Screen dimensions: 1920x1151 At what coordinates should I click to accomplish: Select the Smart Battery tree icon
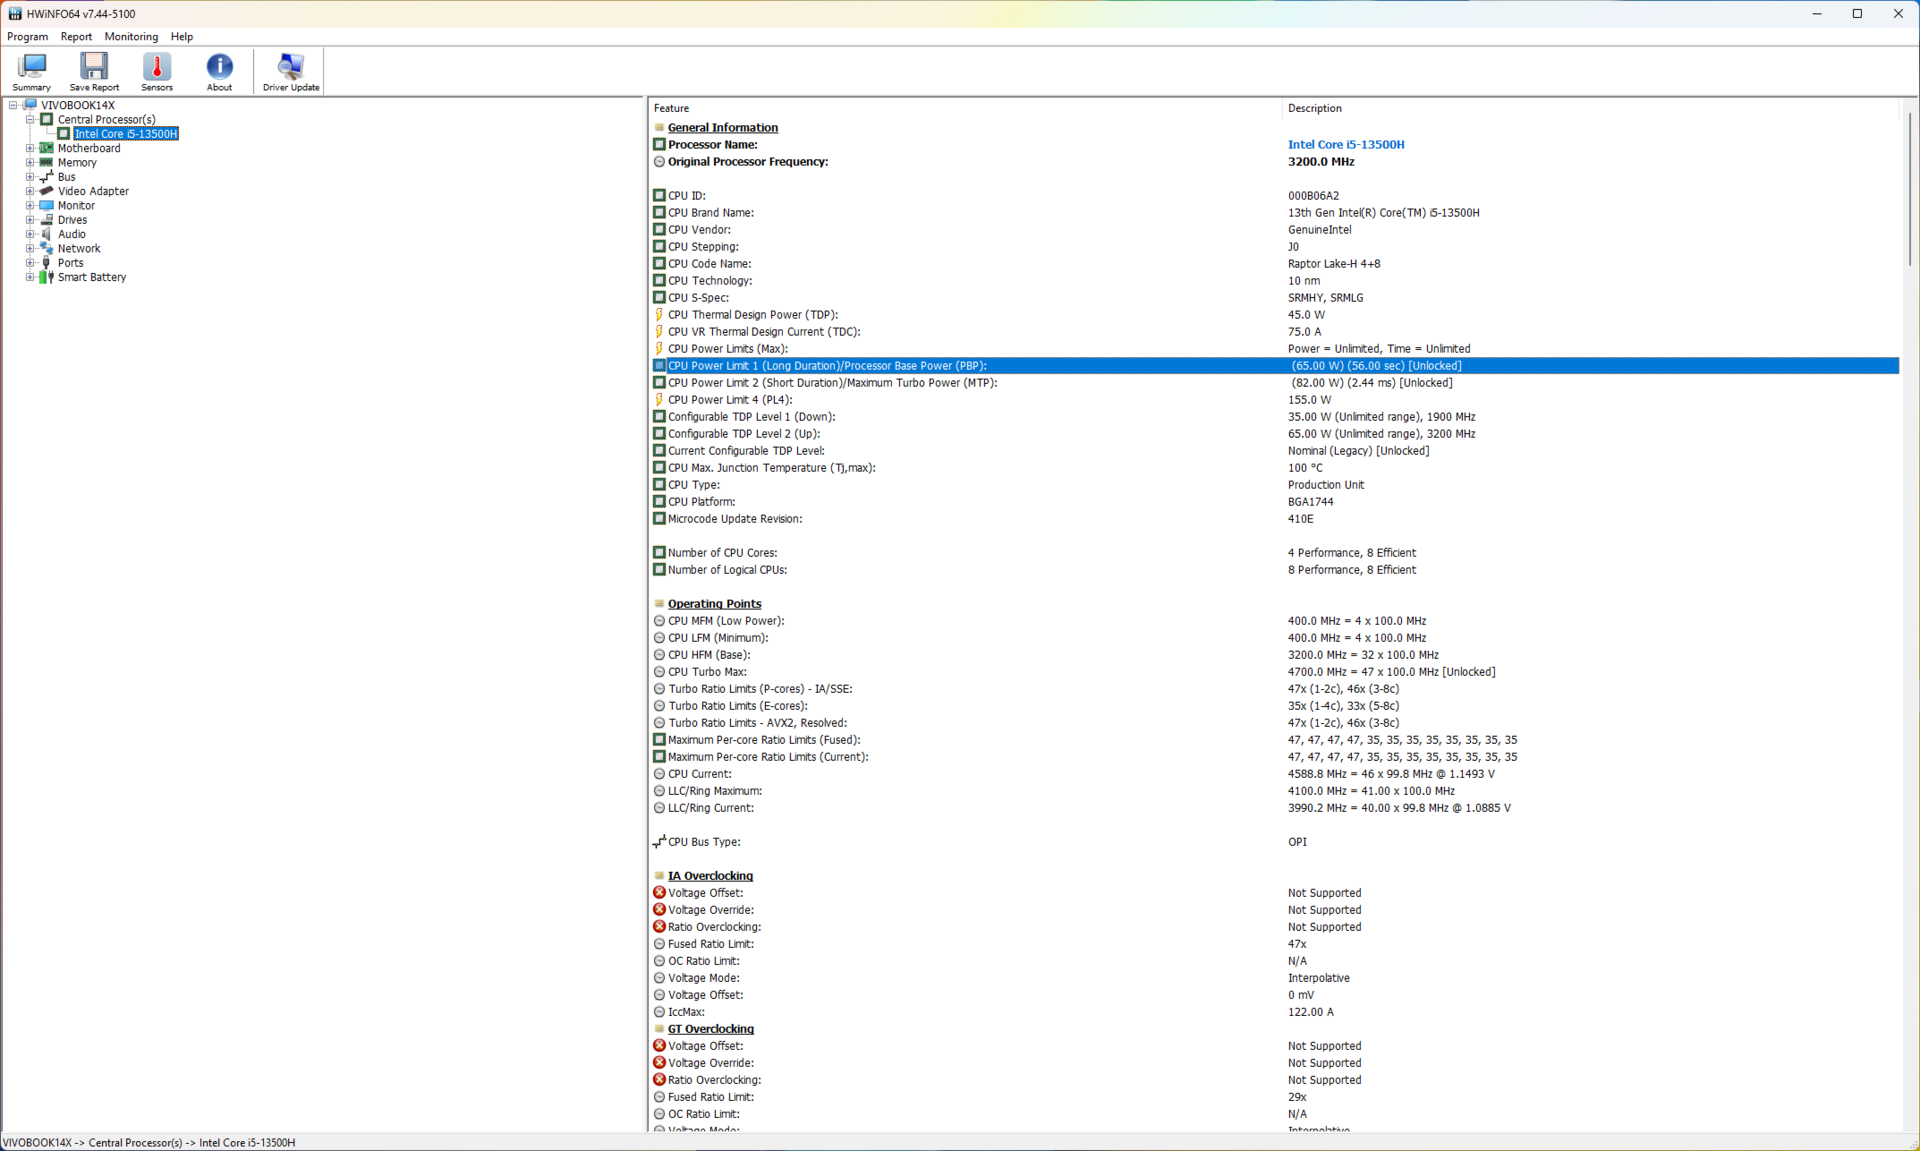(x=46, y=277)
